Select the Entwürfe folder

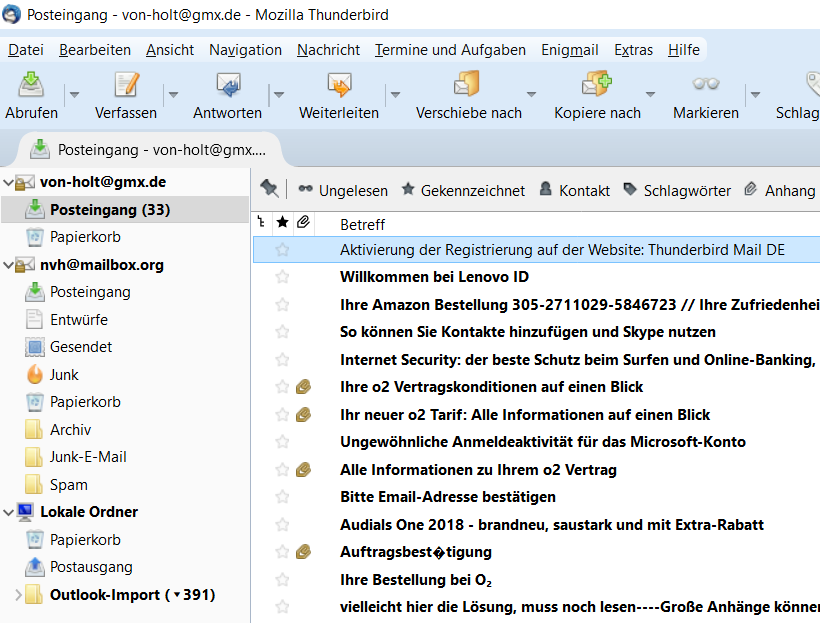79,320
